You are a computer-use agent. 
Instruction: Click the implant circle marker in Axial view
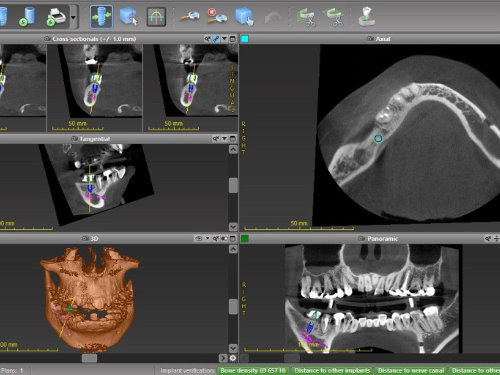378,139
